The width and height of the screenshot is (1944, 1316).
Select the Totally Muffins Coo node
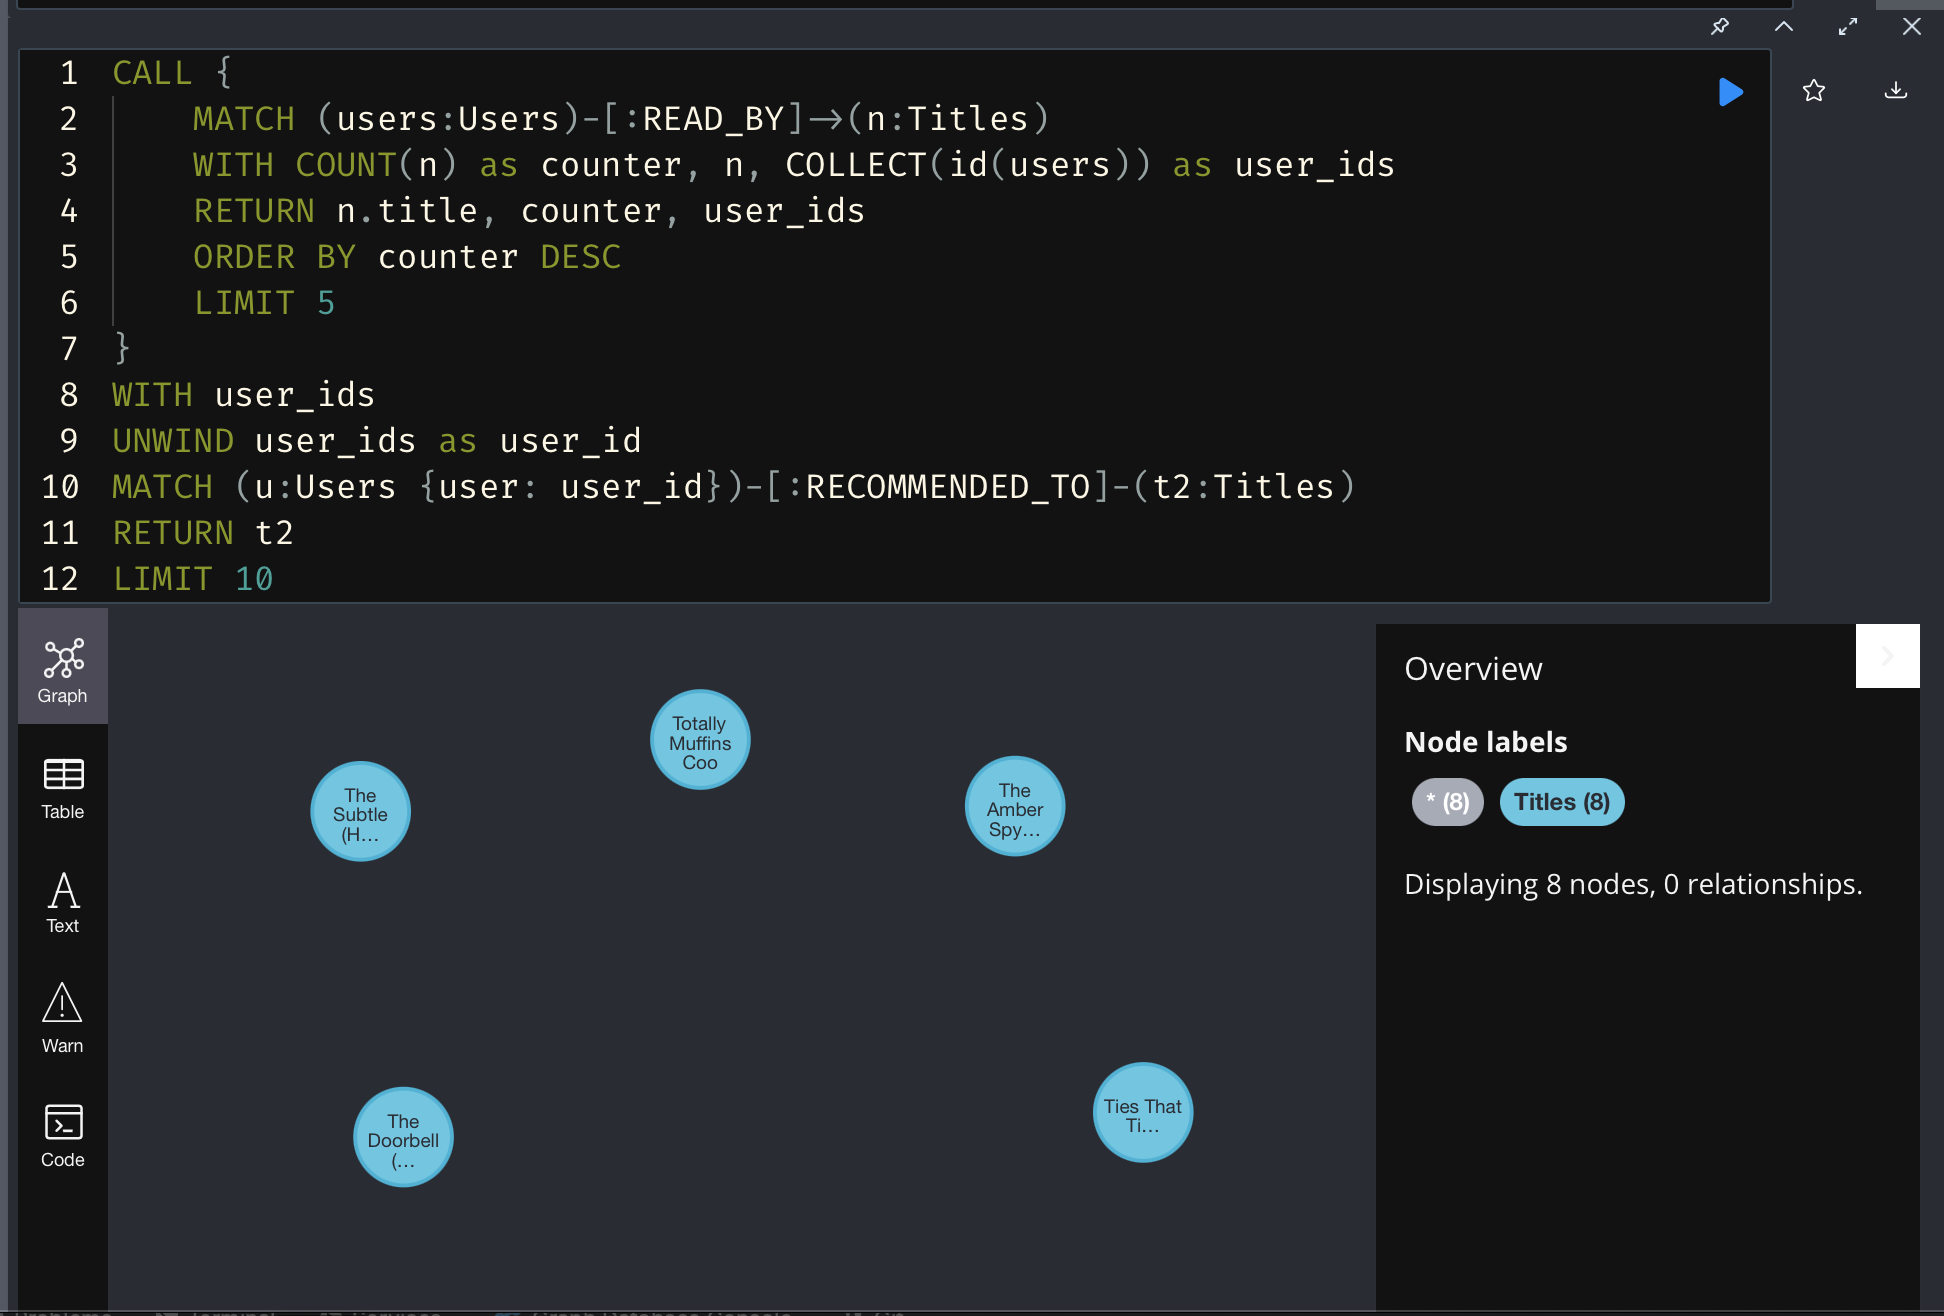point(700,741)
